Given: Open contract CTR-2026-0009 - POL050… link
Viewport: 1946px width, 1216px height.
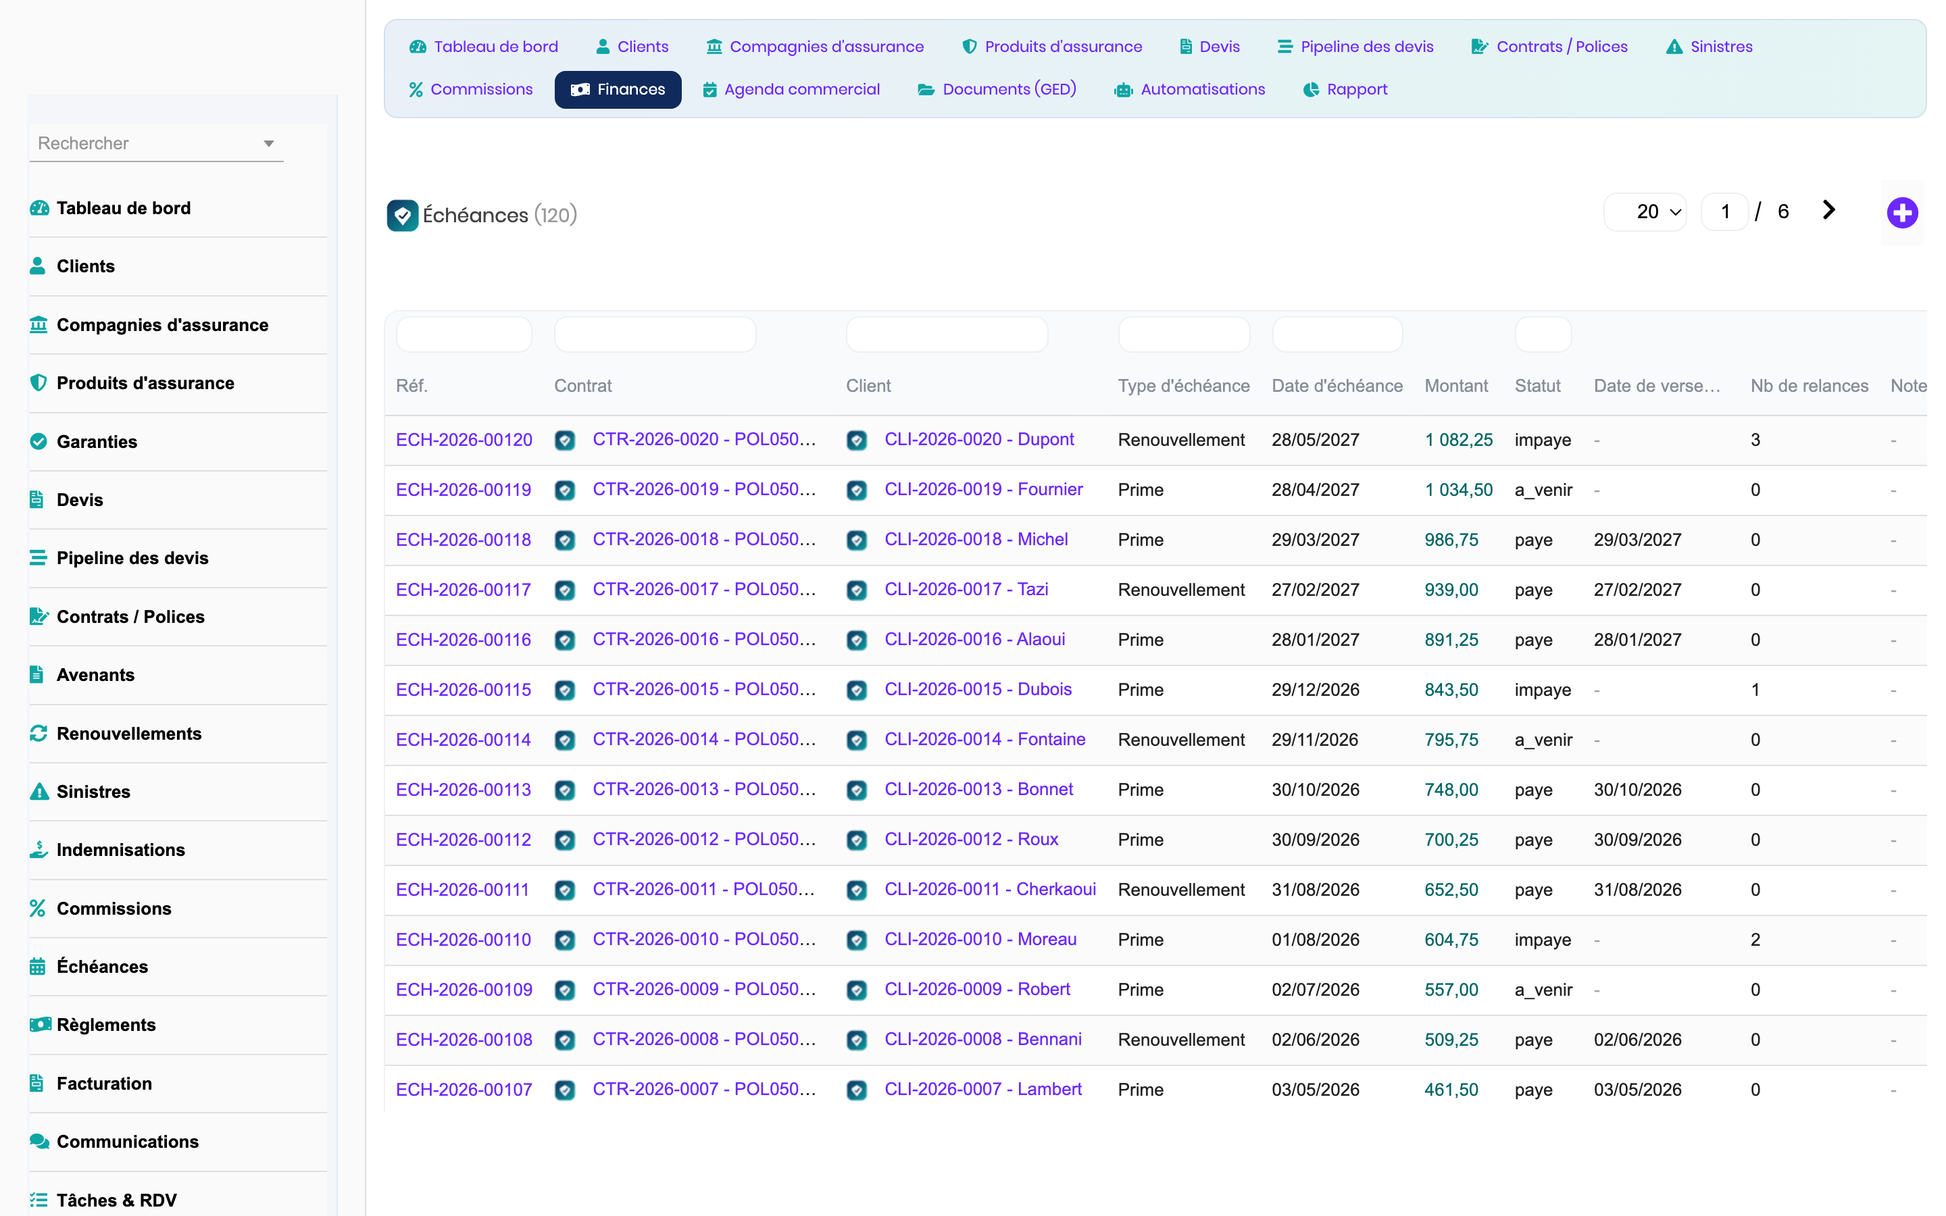Looking at the screenshot, I should (704, 990).
